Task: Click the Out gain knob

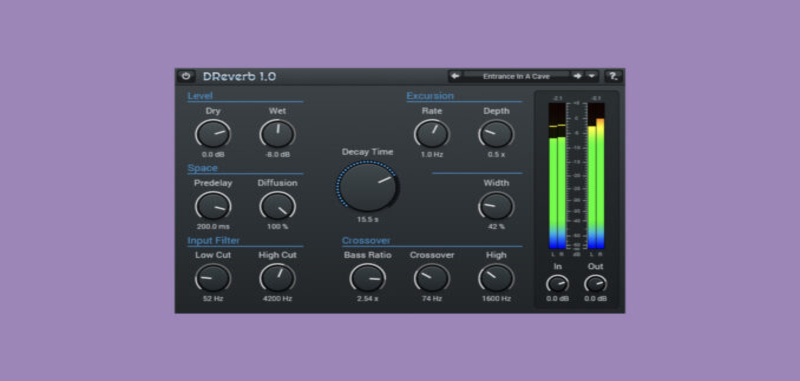Action: tap(595, 284)
